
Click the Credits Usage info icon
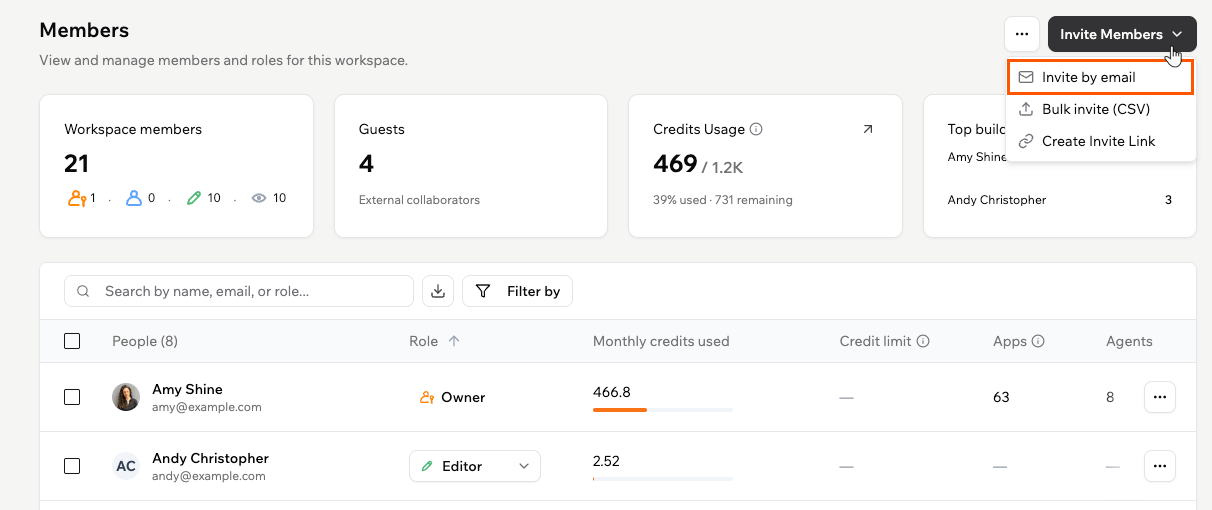(x=756, y=129)
